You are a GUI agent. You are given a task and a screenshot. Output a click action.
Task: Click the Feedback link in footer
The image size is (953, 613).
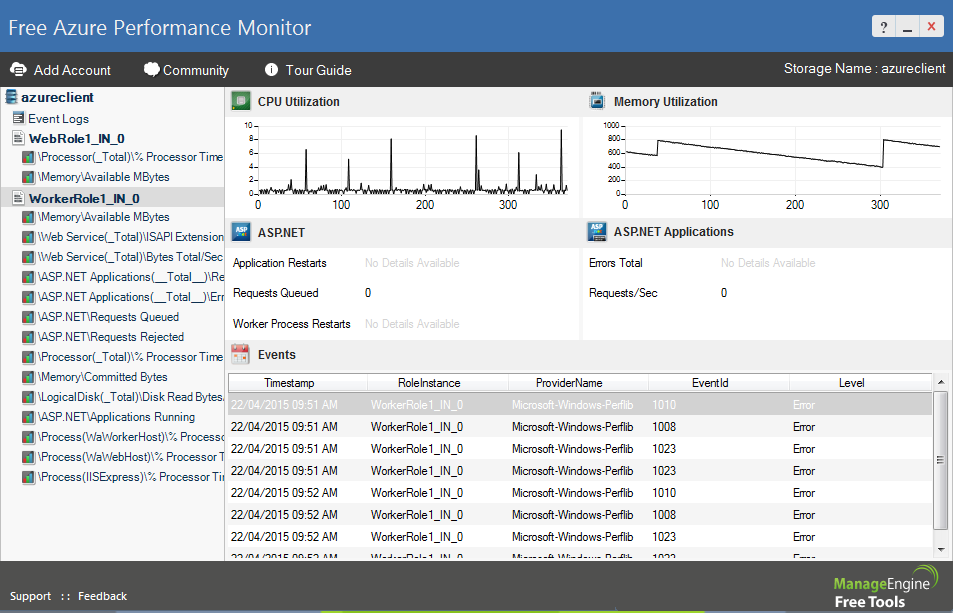pos(102,596)
